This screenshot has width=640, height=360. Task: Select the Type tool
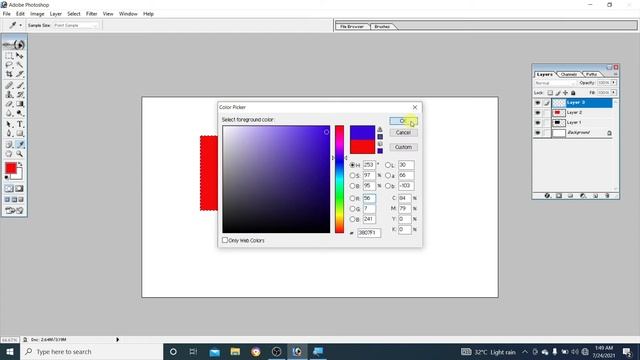pos(20,124)
